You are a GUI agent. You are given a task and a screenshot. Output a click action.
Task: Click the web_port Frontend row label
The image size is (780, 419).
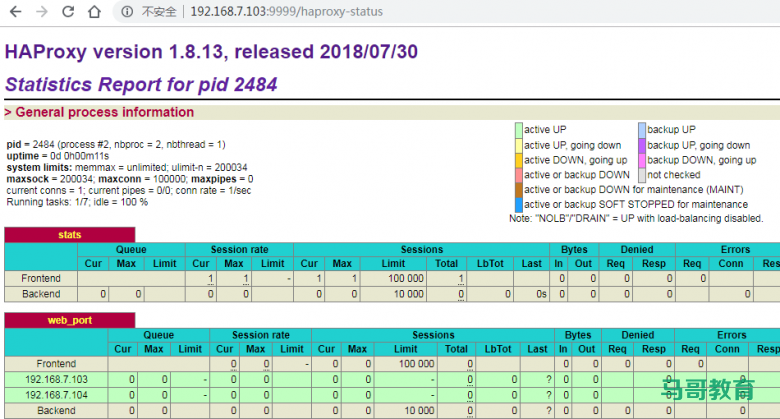(56, 364)
